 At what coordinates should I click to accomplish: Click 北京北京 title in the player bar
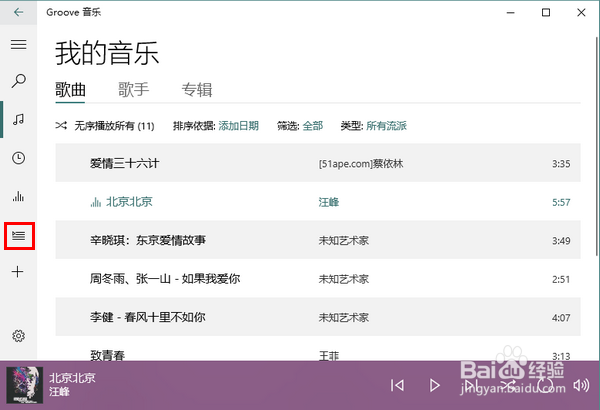[72, 378]
